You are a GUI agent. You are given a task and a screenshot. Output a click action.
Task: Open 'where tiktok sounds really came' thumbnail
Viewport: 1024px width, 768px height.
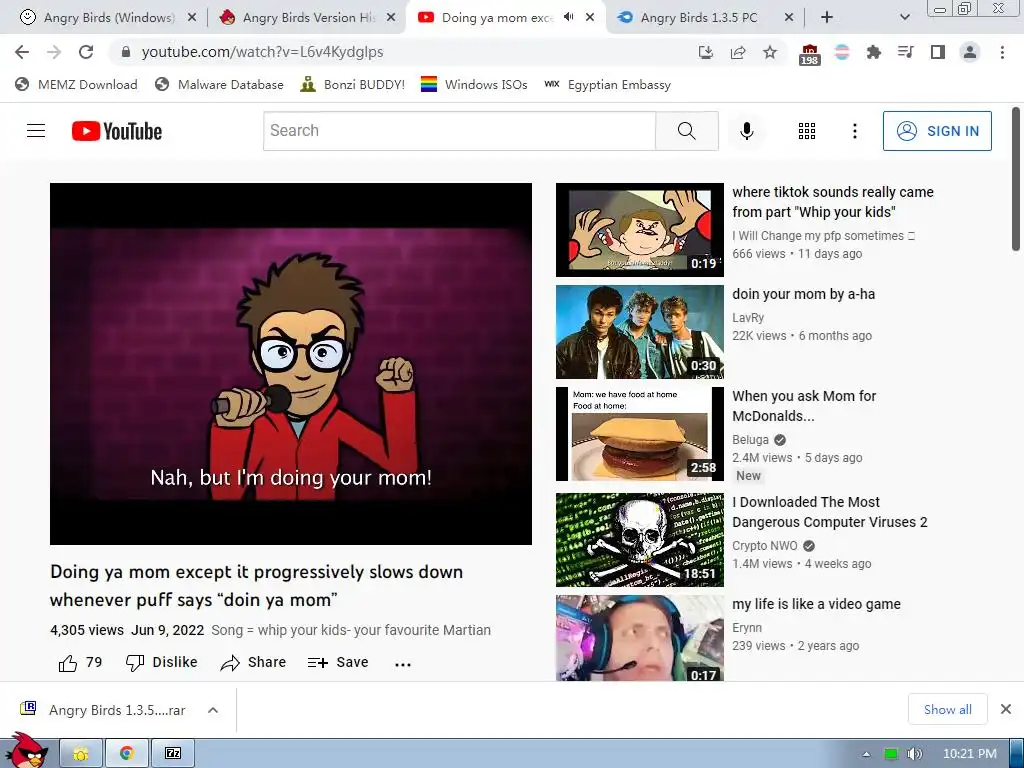tap(640, 230)
